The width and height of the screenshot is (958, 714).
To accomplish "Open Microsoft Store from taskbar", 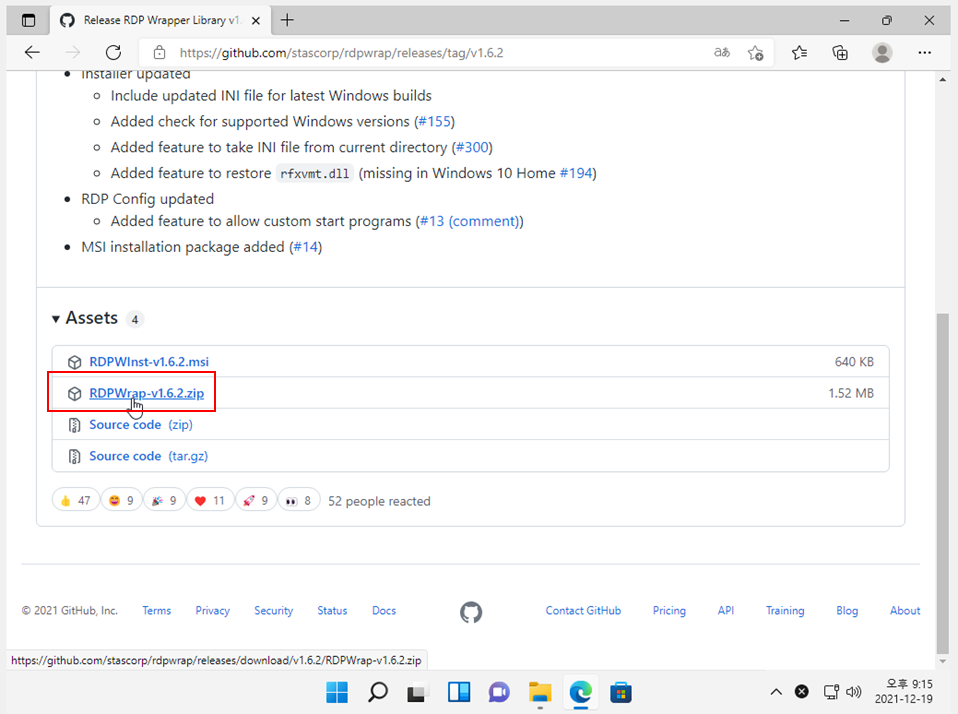I will coord(621,692).
